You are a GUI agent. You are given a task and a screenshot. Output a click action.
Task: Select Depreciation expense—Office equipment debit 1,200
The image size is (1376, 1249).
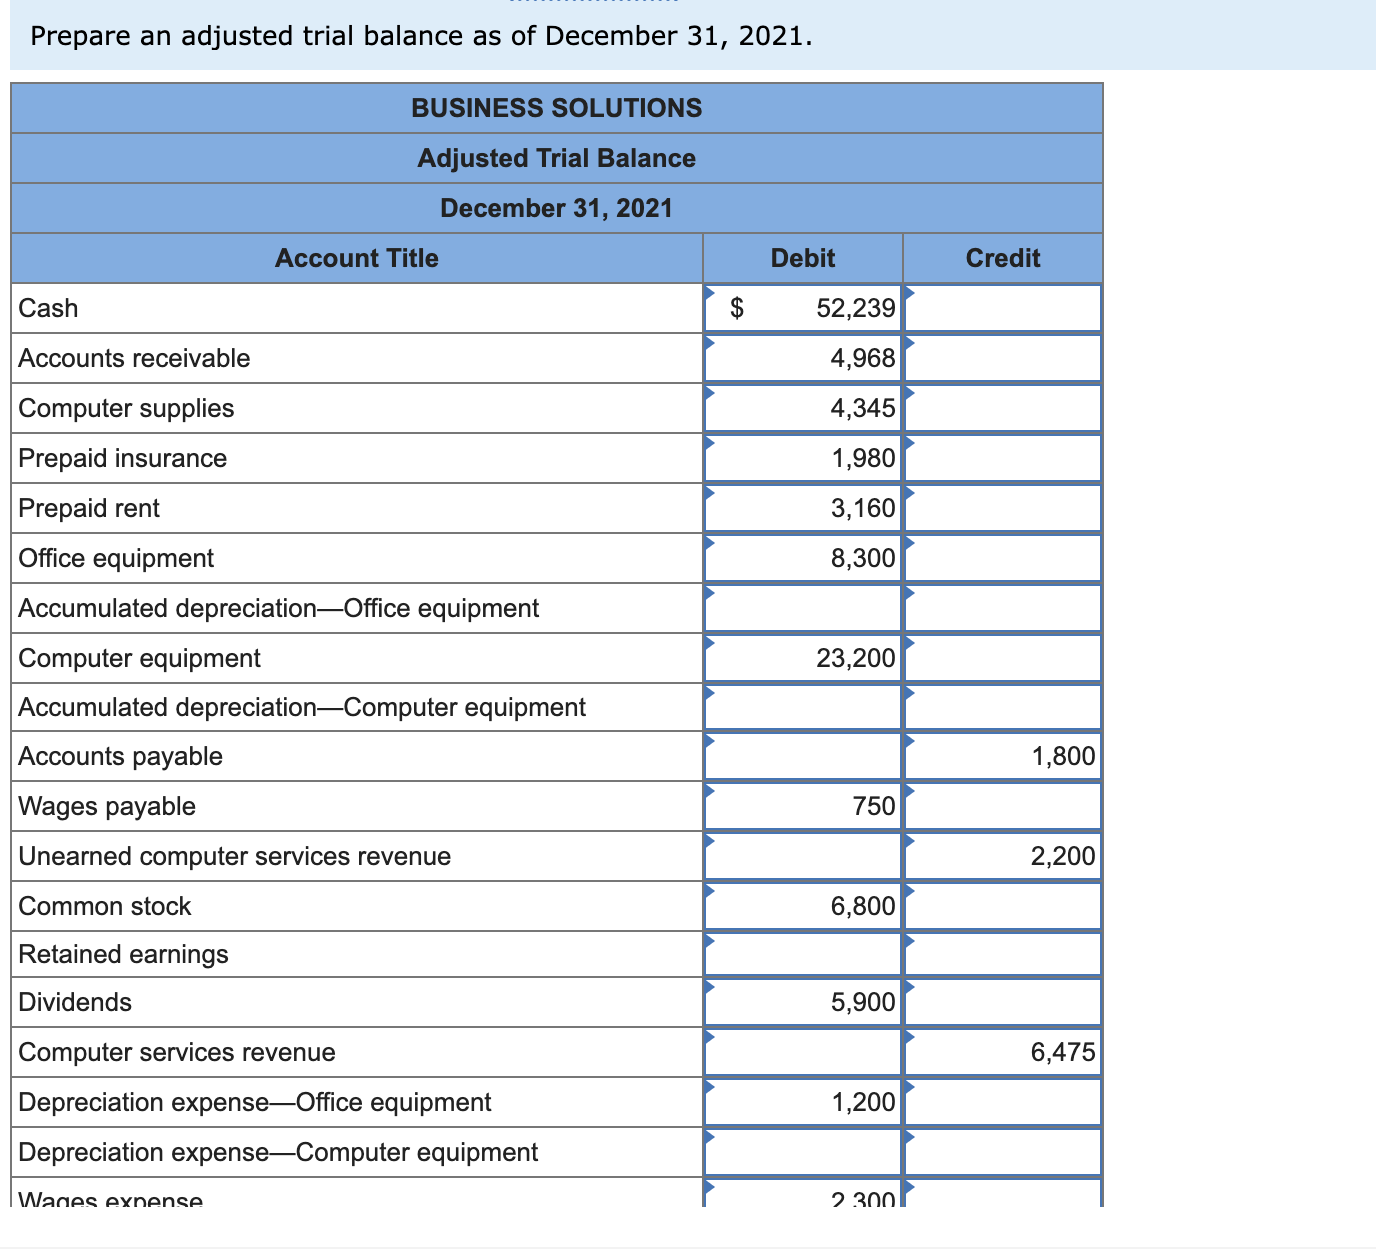[x=803, y=1102]
